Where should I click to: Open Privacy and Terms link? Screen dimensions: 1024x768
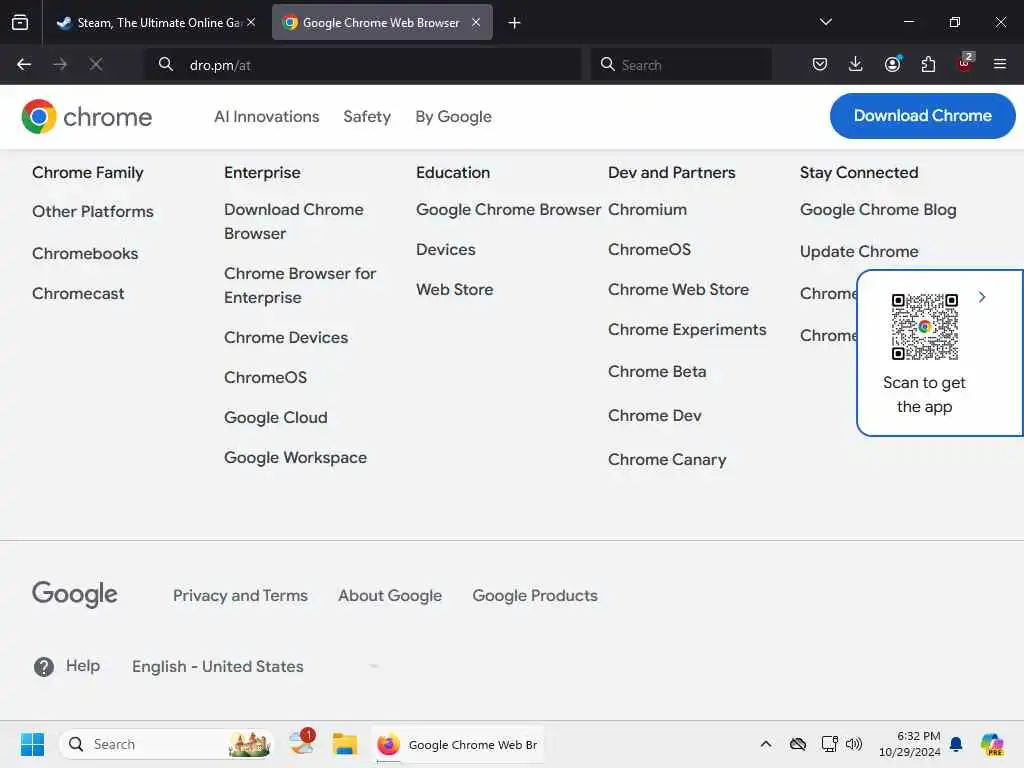click(240, 596)
